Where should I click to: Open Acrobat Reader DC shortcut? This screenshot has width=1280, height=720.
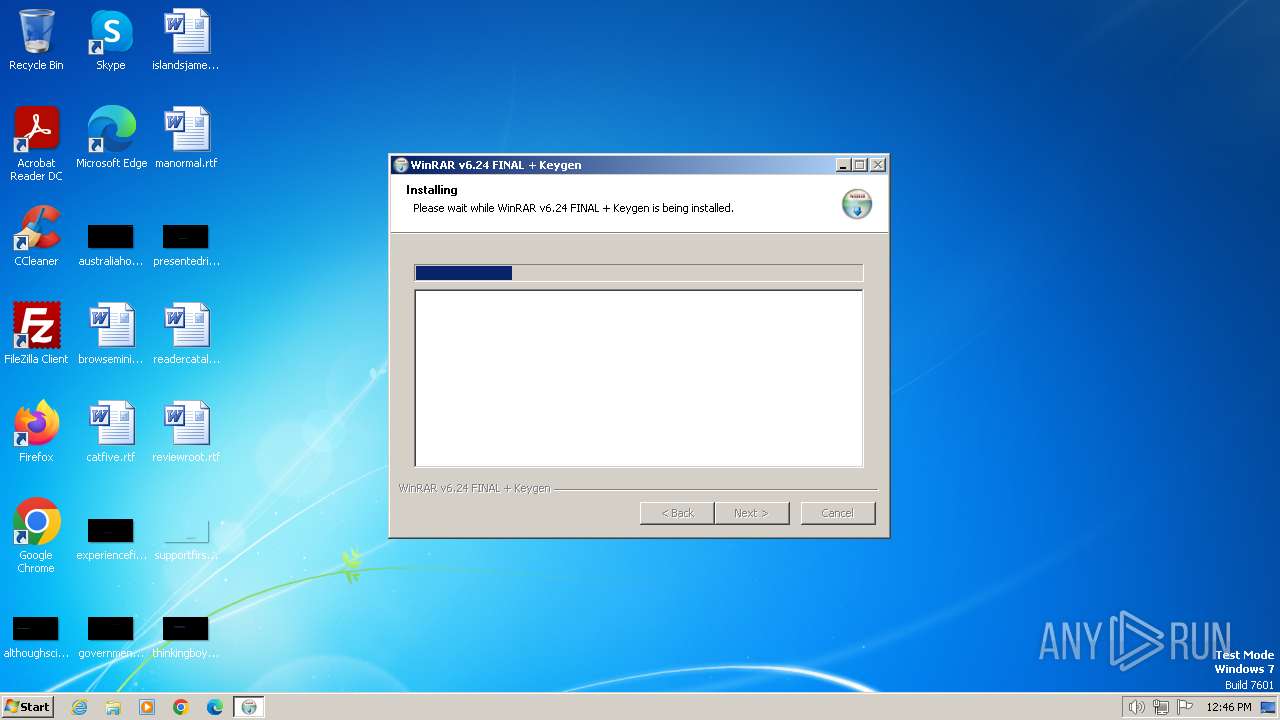coord(36,144)
